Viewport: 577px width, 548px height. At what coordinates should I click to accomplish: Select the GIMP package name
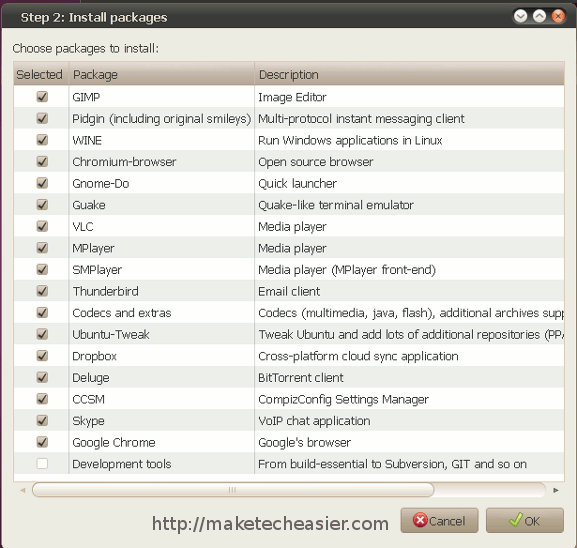86,97
